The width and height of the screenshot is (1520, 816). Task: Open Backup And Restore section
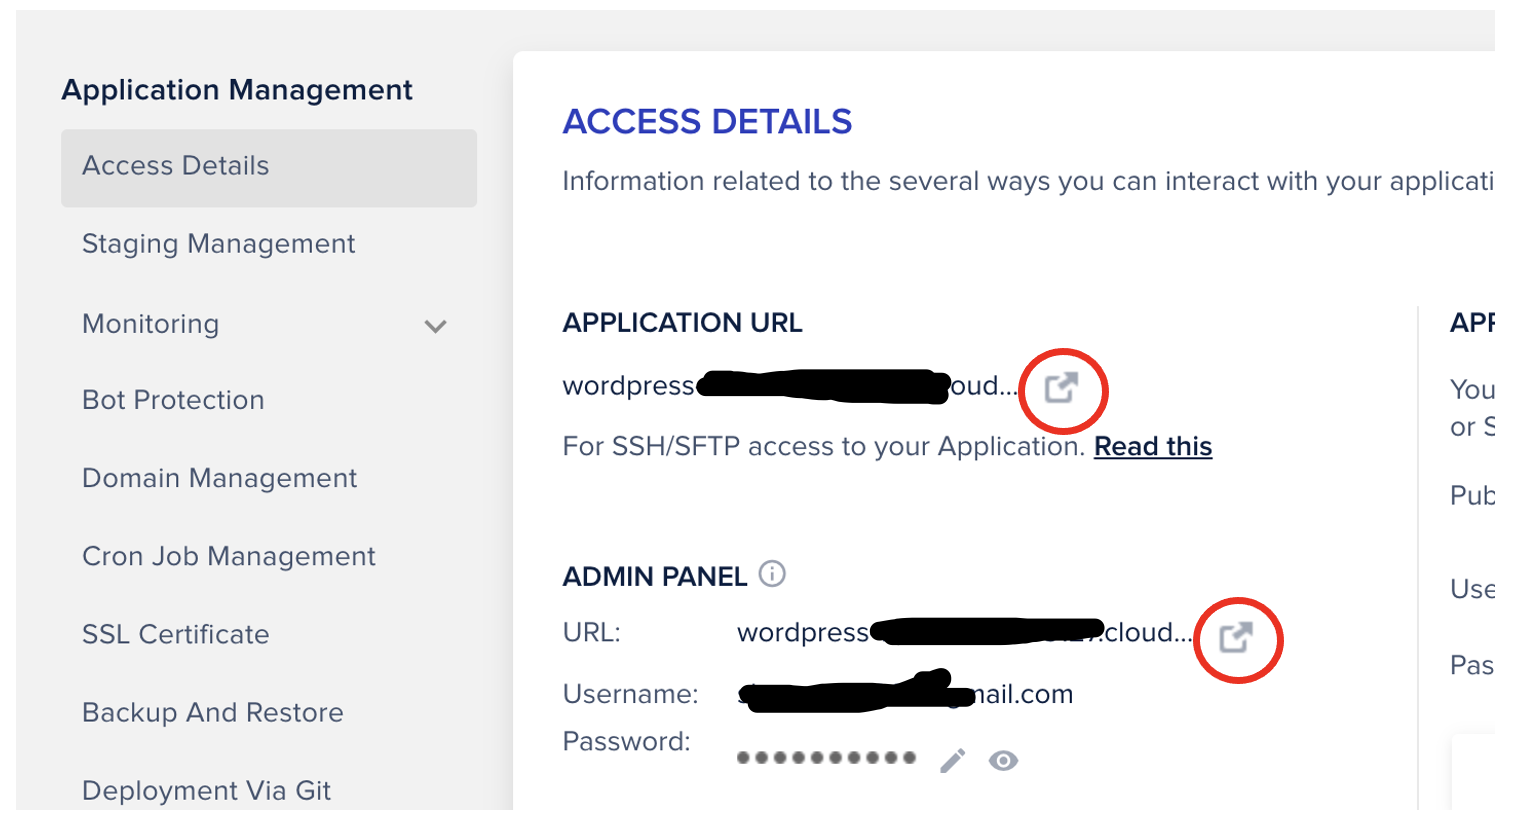[211, 712]
